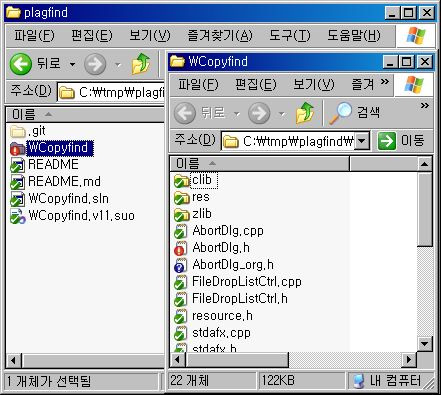Select the stdafx.cpp file icon

tap(181, 333)
